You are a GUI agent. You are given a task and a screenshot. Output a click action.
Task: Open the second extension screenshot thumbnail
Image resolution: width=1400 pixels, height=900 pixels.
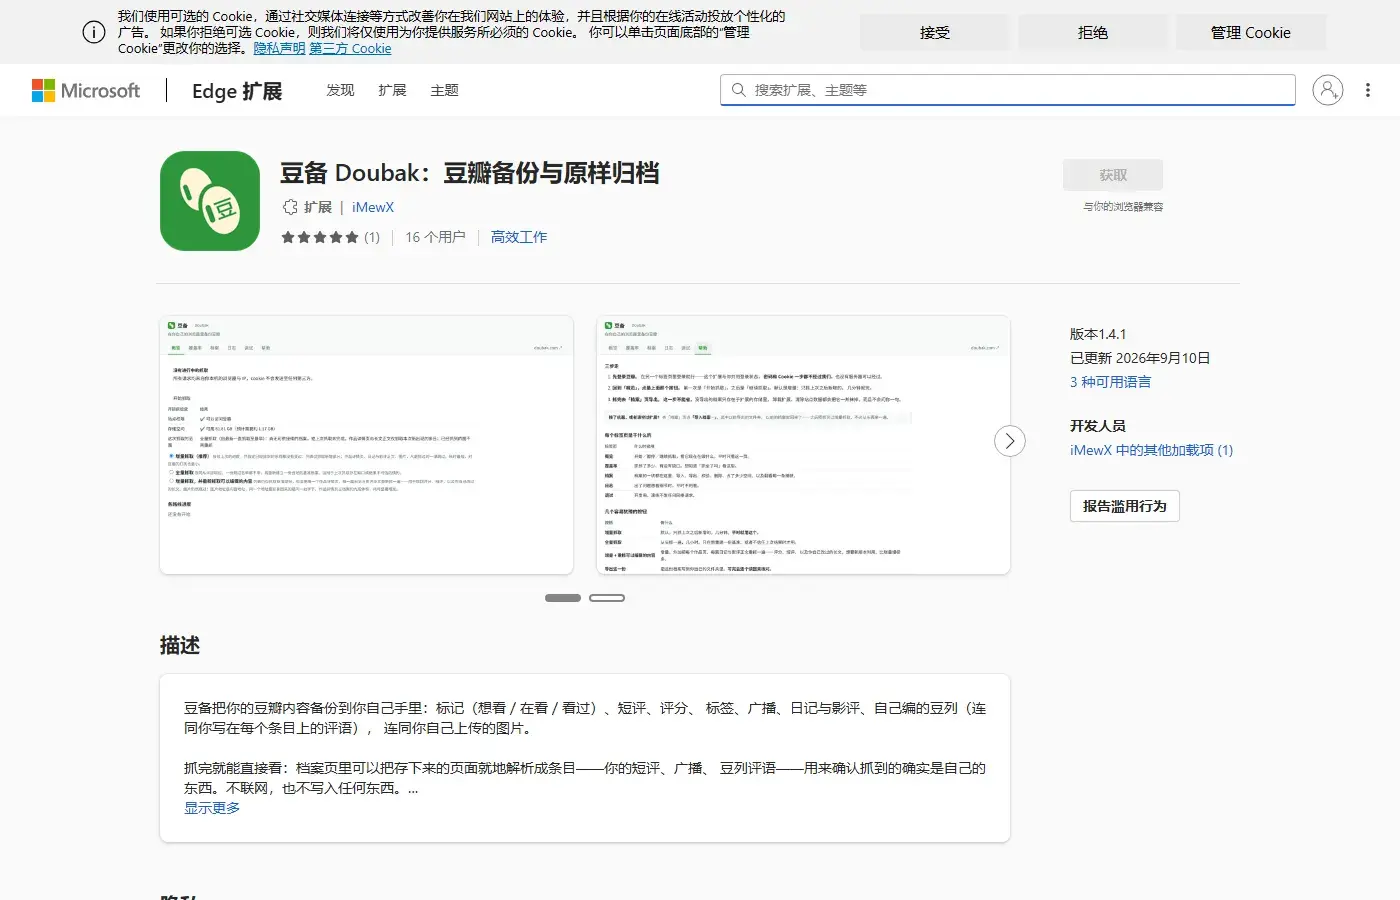click(x=803, y=445)
